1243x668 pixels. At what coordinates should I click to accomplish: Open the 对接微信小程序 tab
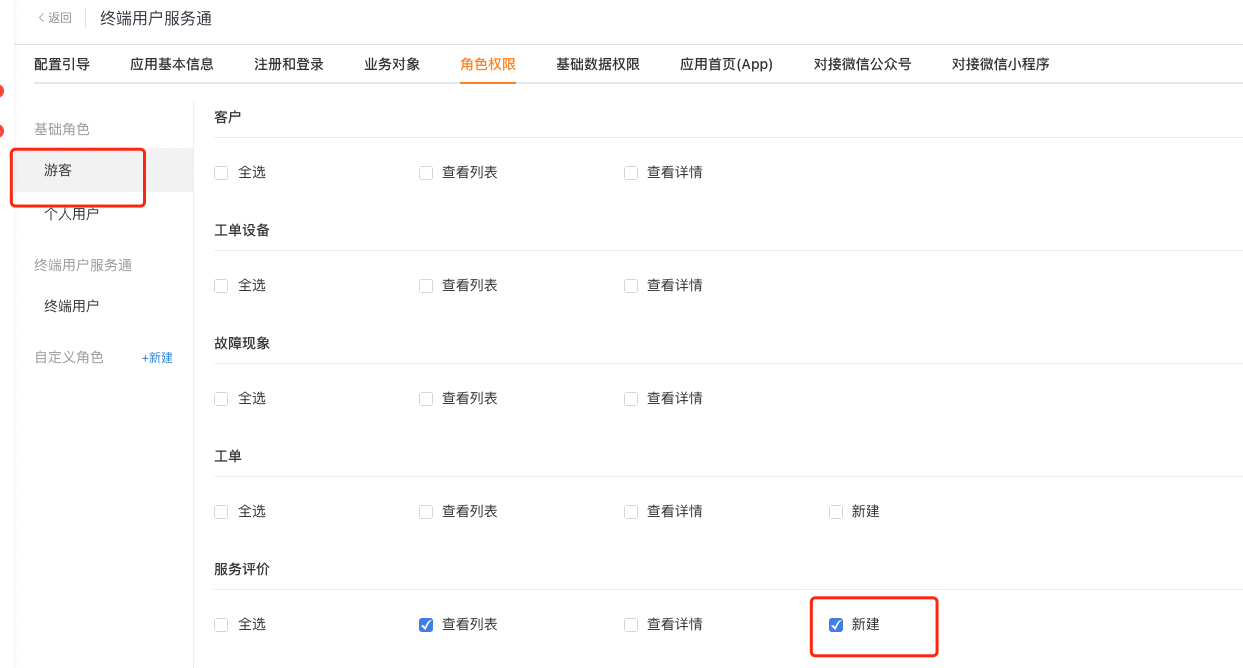(x=1001, y=64)
